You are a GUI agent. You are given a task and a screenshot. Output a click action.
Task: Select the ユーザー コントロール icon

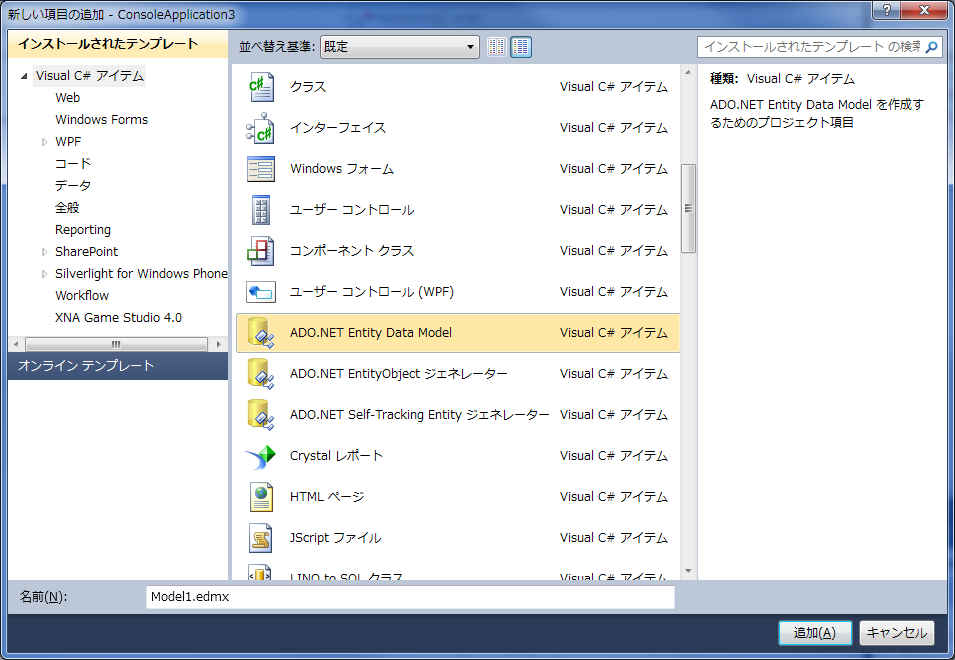click(261, 210)
